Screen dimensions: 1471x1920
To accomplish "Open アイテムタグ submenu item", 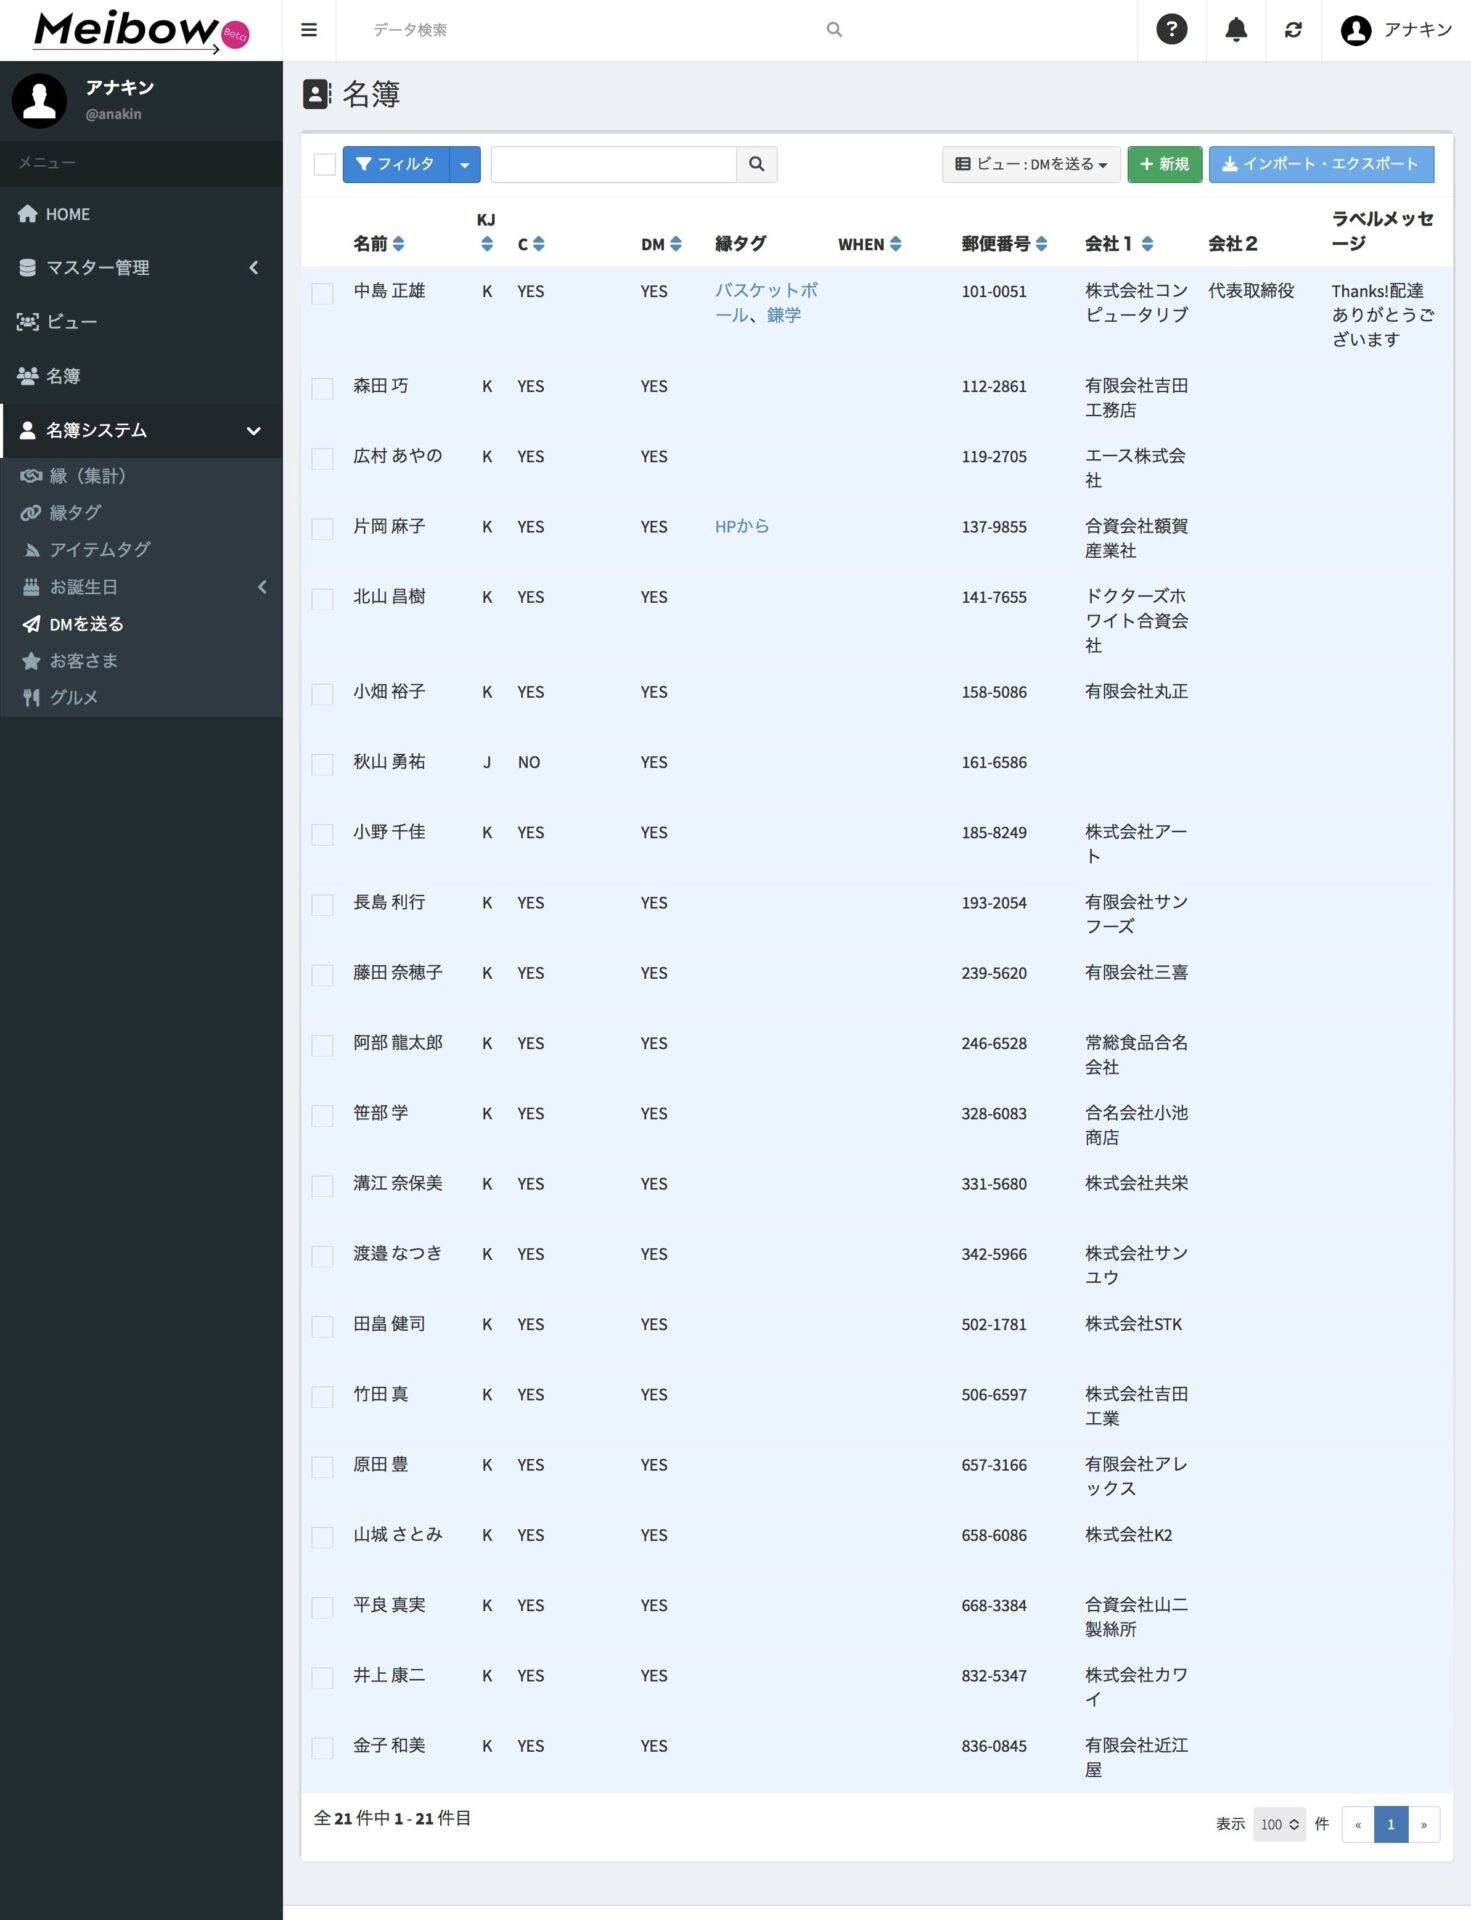I will point(141,550).
